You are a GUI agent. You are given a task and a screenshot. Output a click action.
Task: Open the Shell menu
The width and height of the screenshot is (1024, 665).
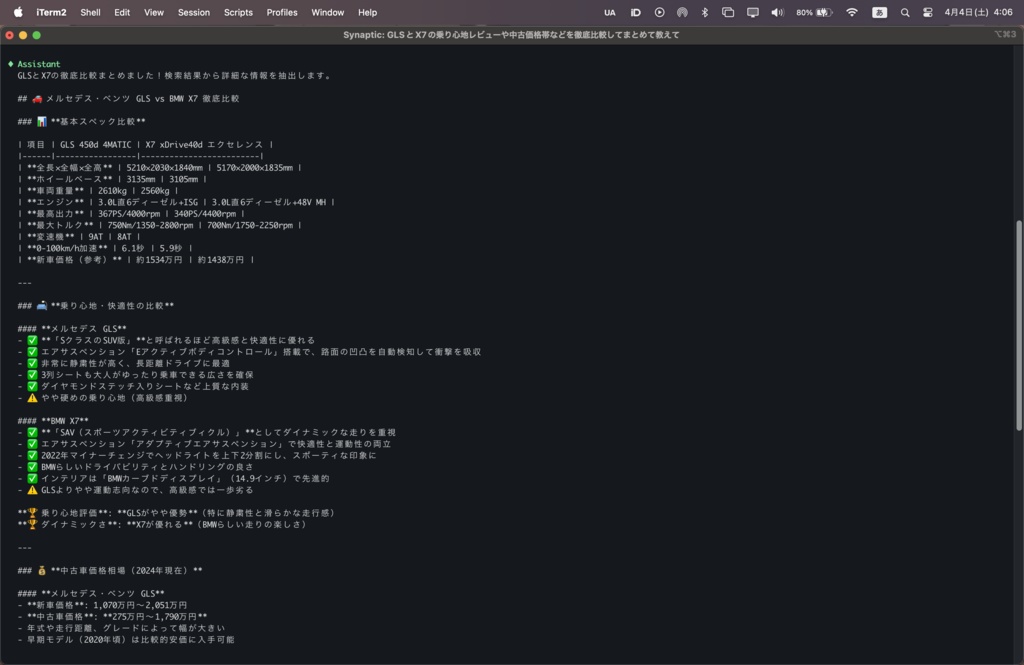pos(90,13)
